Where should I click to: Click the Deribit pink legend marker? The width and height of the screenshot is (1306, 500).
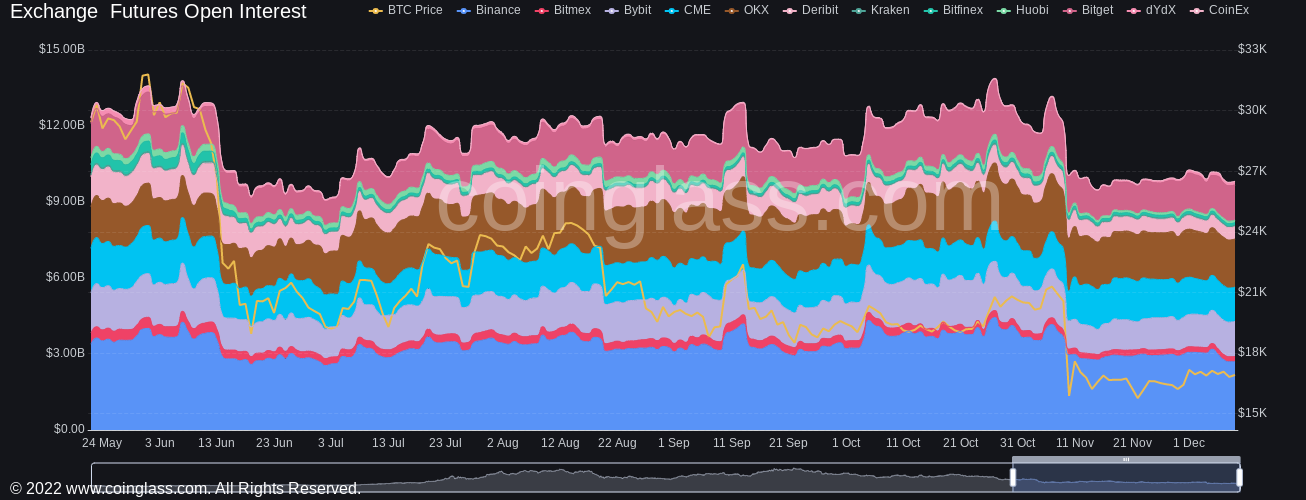tap(790, 11)
